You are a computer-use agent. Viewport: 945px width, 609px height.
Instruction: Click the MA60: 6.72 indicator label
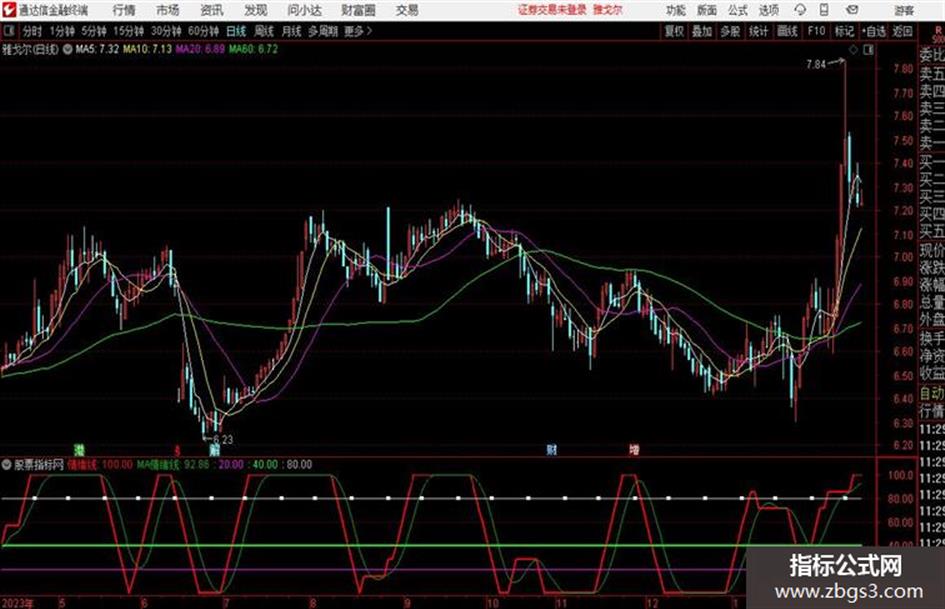pyautogui.click(x=253, y=49)
